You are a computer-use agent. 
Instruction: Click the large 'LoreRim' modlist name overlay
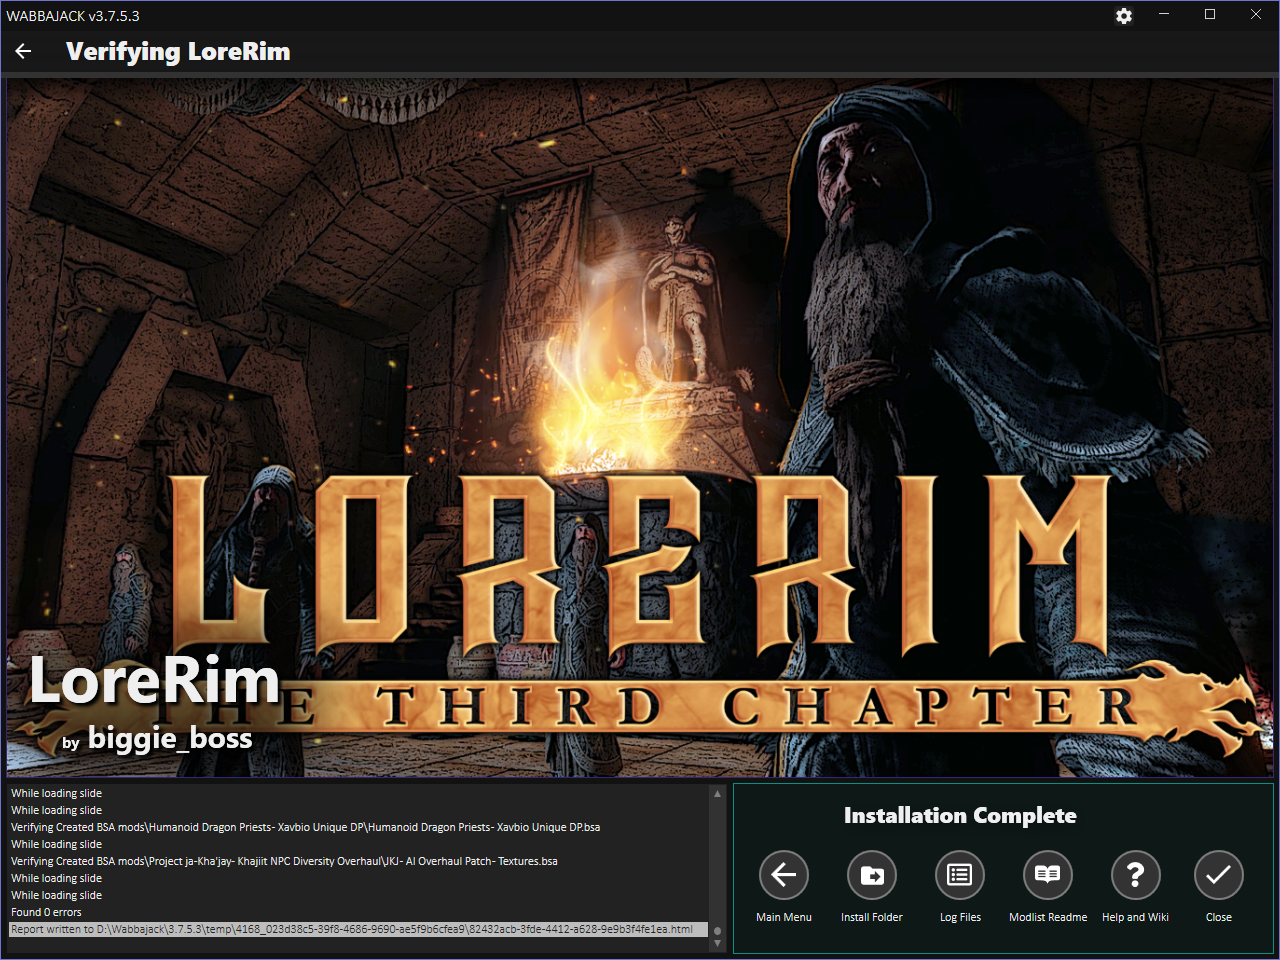[154, 682]
